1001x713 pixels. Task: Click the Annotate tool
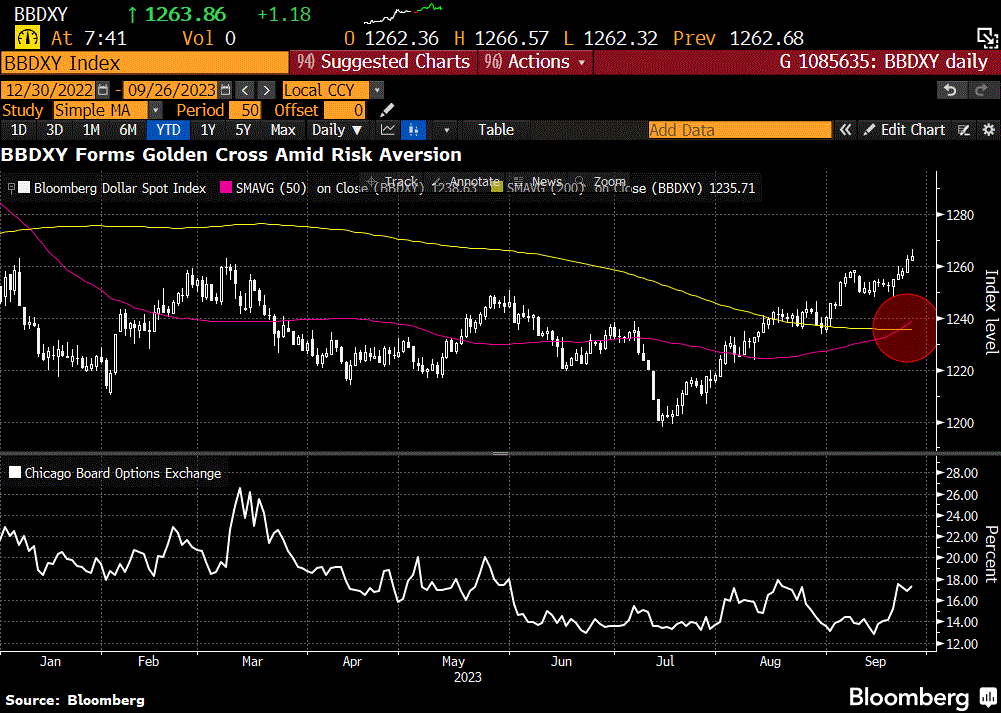(465, 181)
